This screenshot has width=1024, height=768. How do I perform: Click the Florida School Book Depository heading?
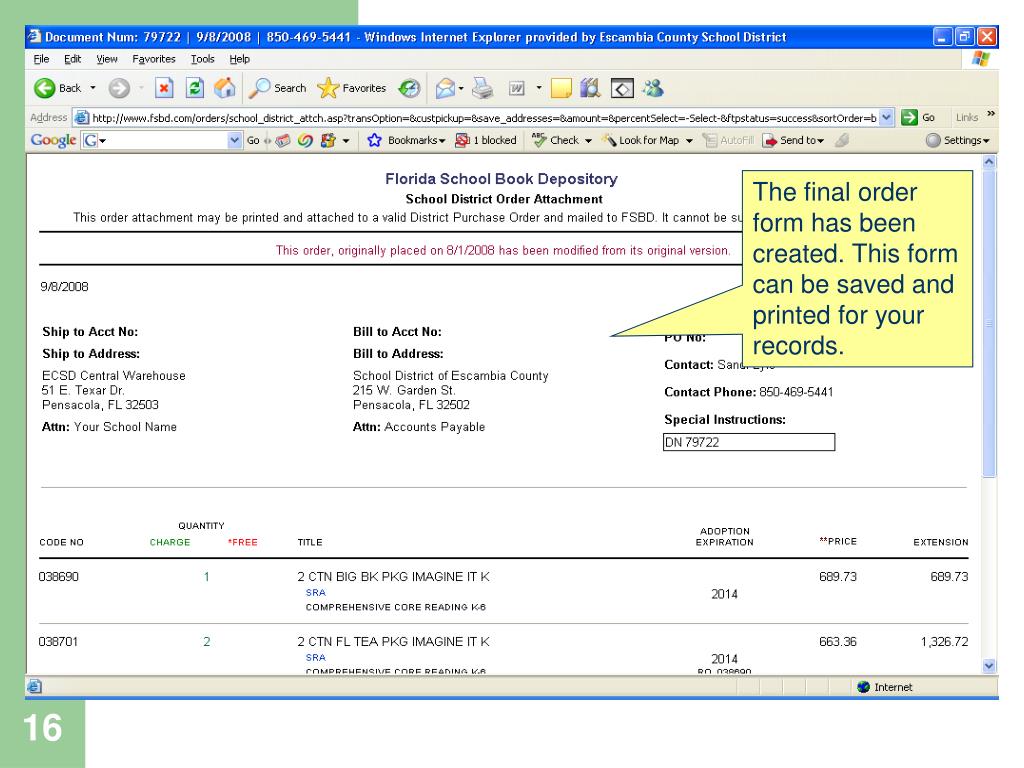501,179
